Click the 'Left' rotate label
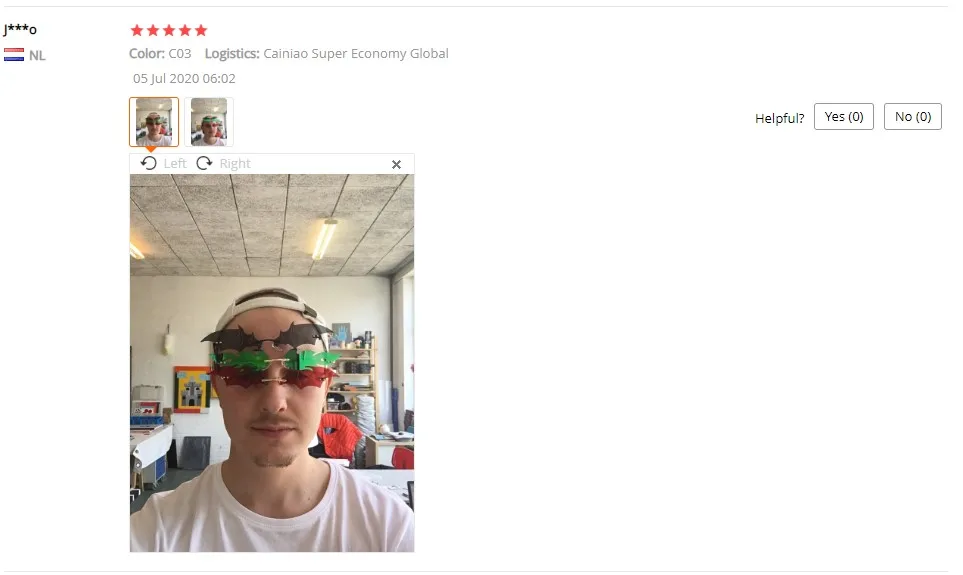 pos(175,163)
